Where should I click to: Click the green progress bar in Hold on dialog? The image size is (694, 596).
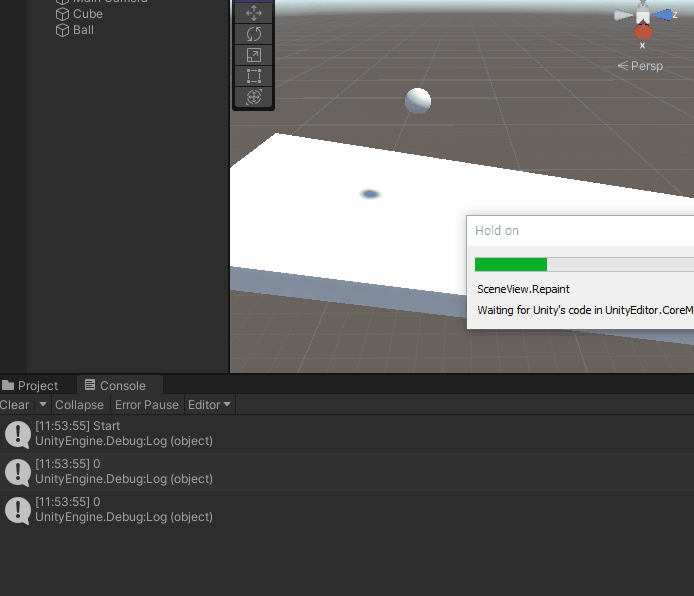click(x=511, y=265)
